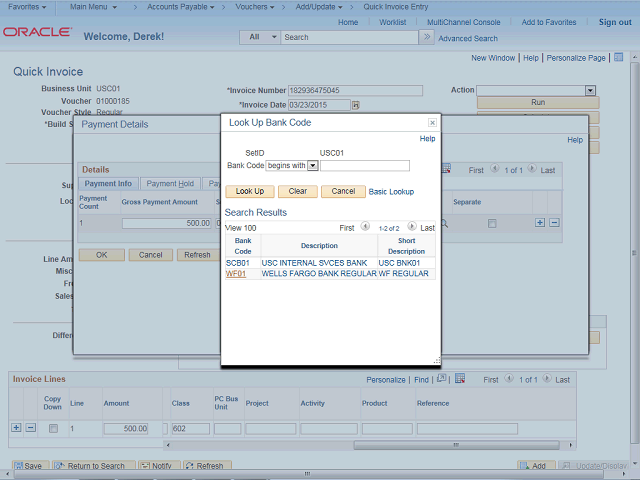Switch to the Payment Hold tab

pos(170,184)
